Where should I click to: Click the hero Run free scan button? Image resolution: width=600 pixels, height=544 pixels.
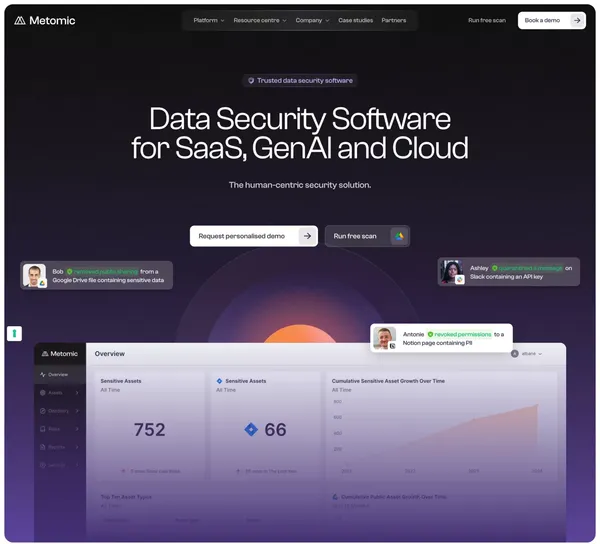[367, 236]
